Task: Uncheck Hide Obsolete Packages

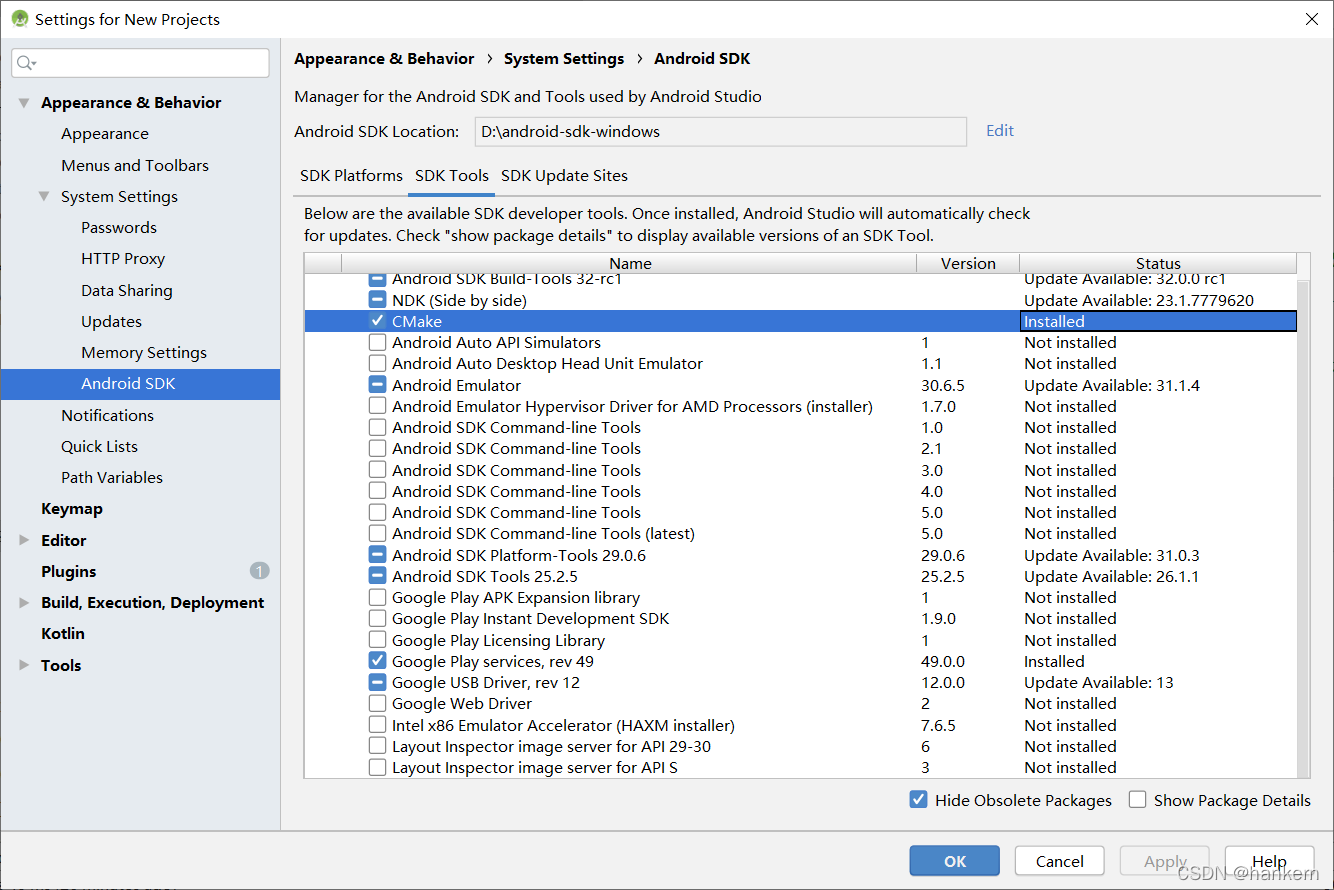Action: point(918,800)
